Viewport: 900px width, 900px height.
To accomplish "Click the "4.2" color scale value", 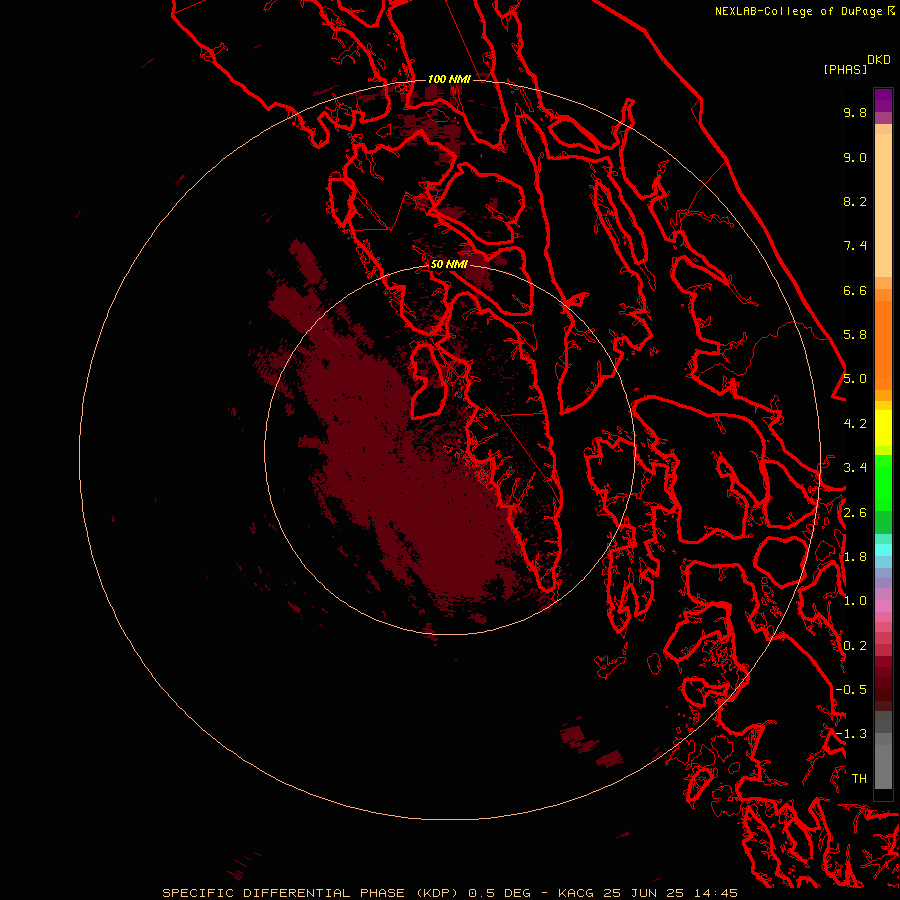I will pos(855,424).
